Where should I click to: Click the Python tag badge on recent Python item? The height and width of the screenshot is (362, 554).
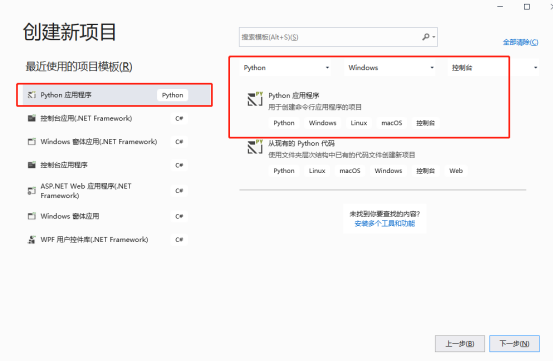click(172, 95)
